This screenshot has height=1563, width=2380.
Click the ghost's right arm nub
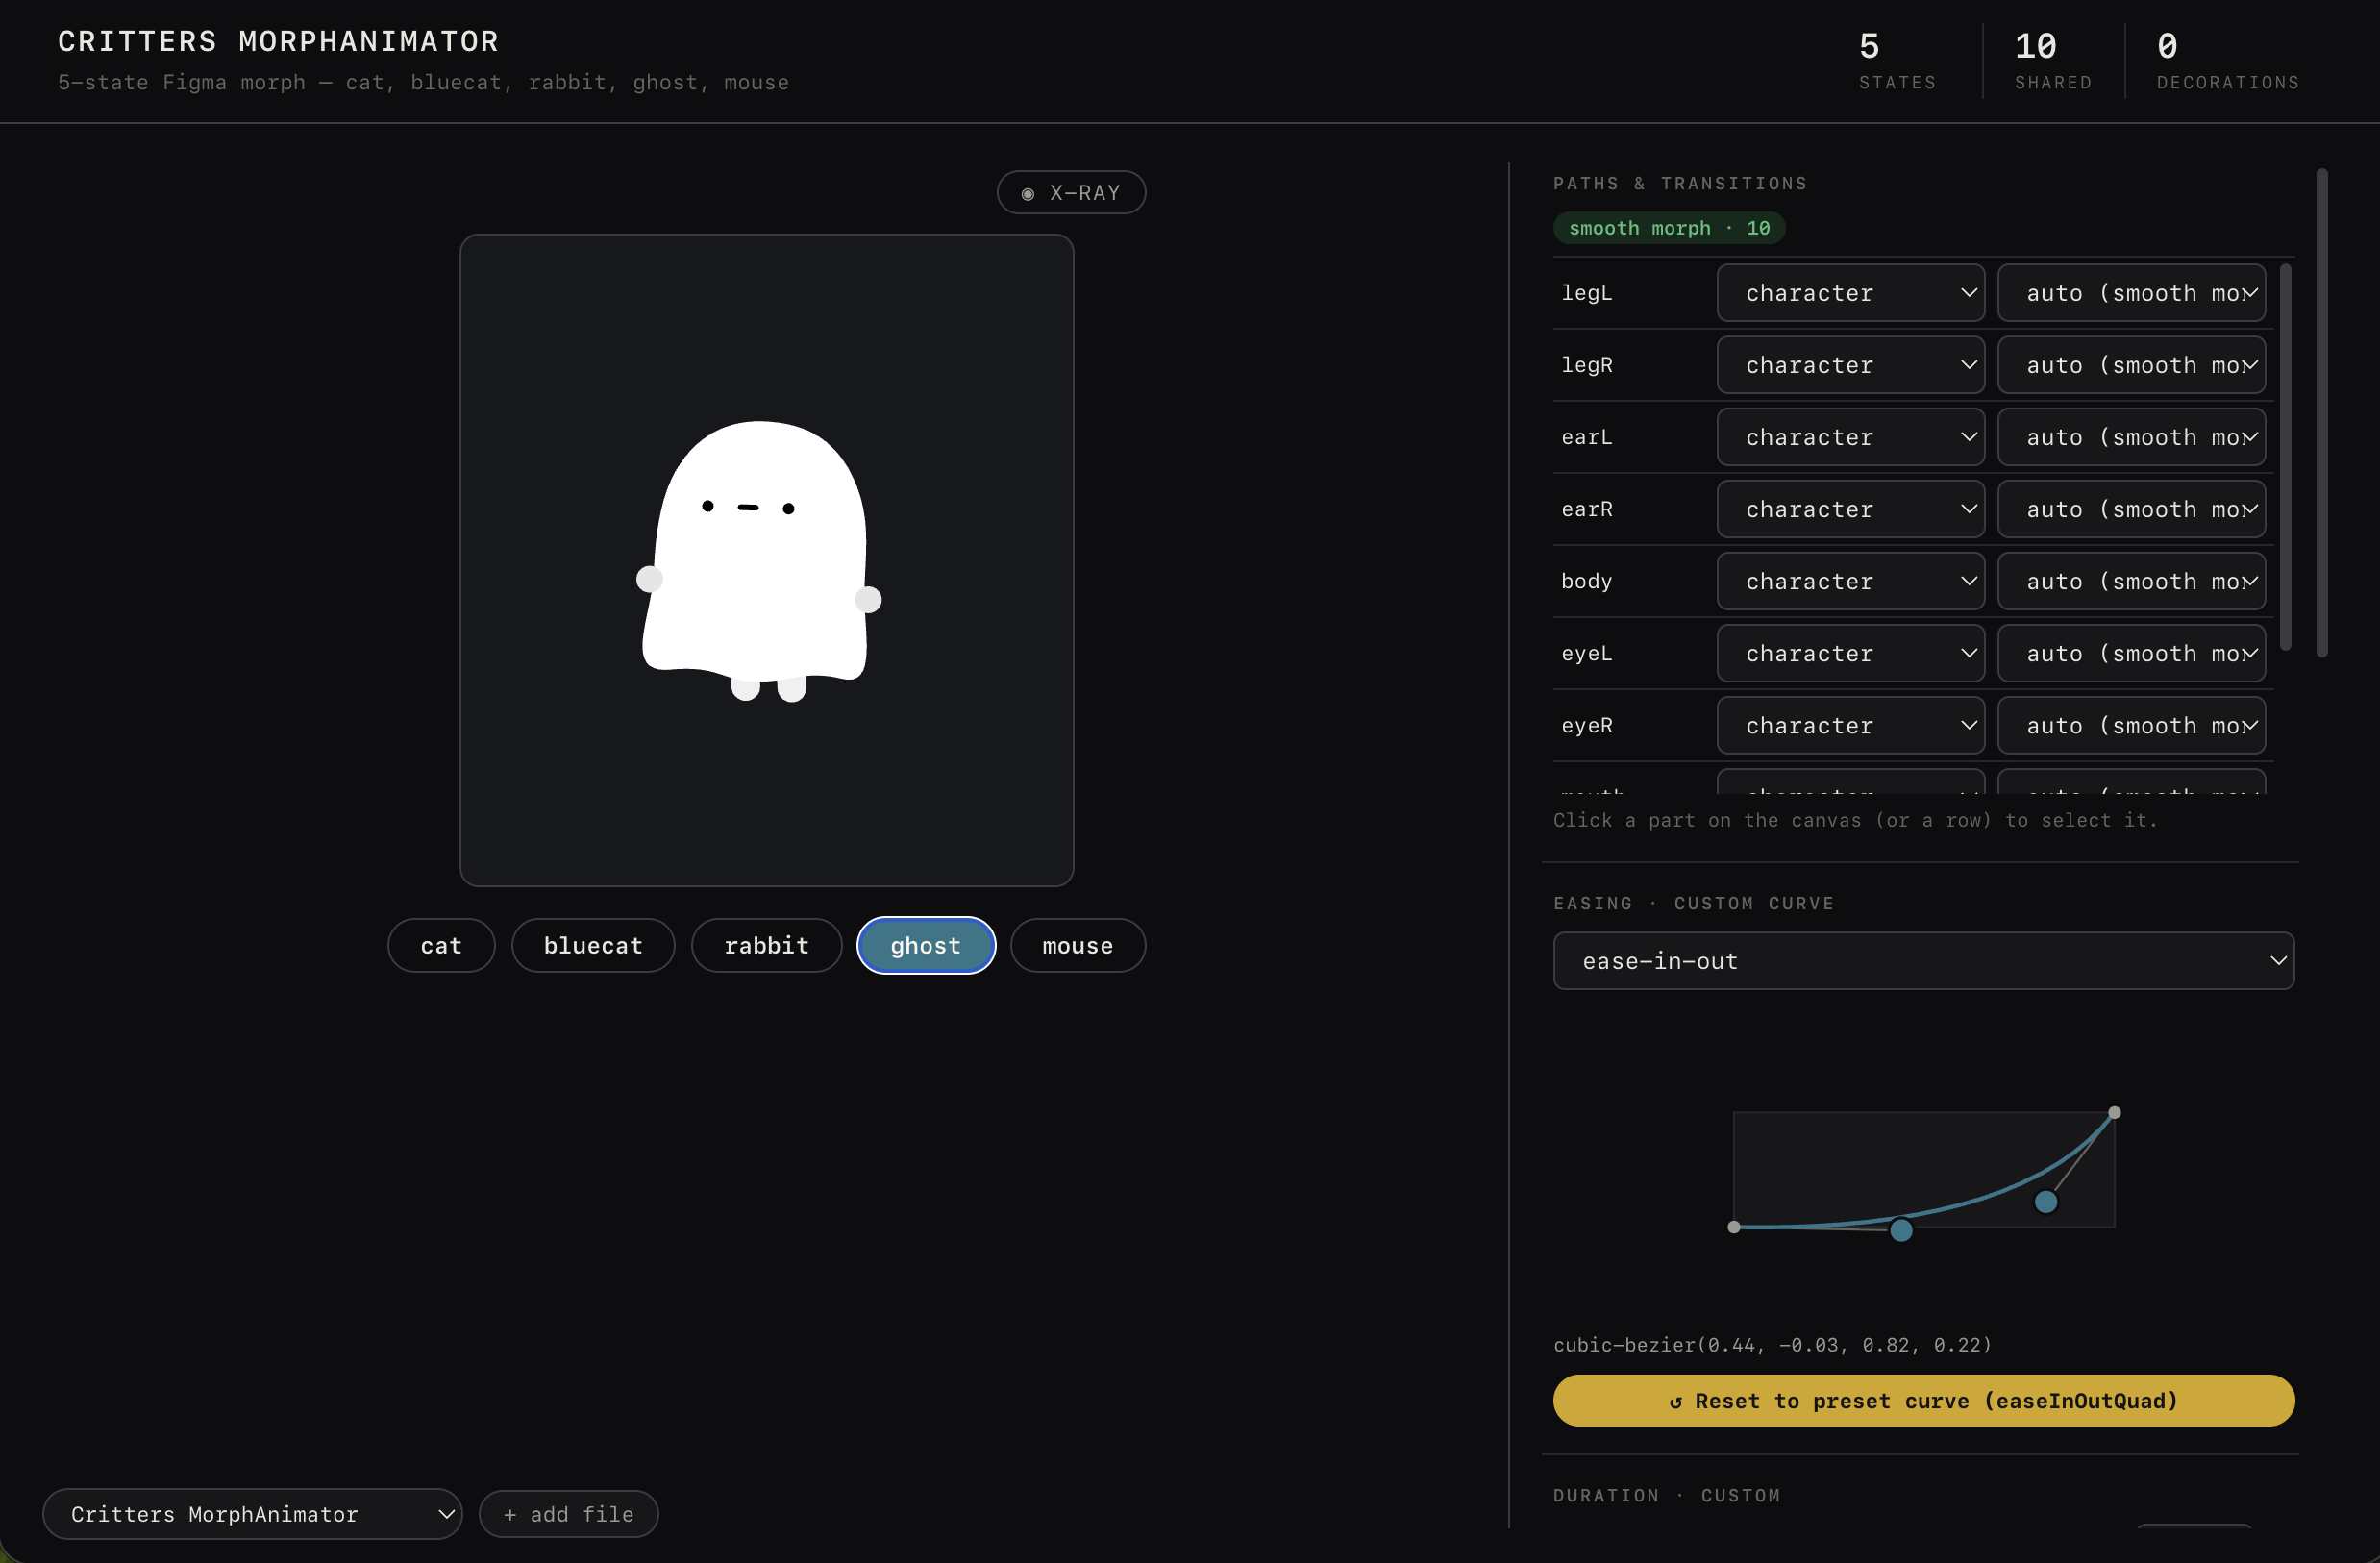coord(868,600)
